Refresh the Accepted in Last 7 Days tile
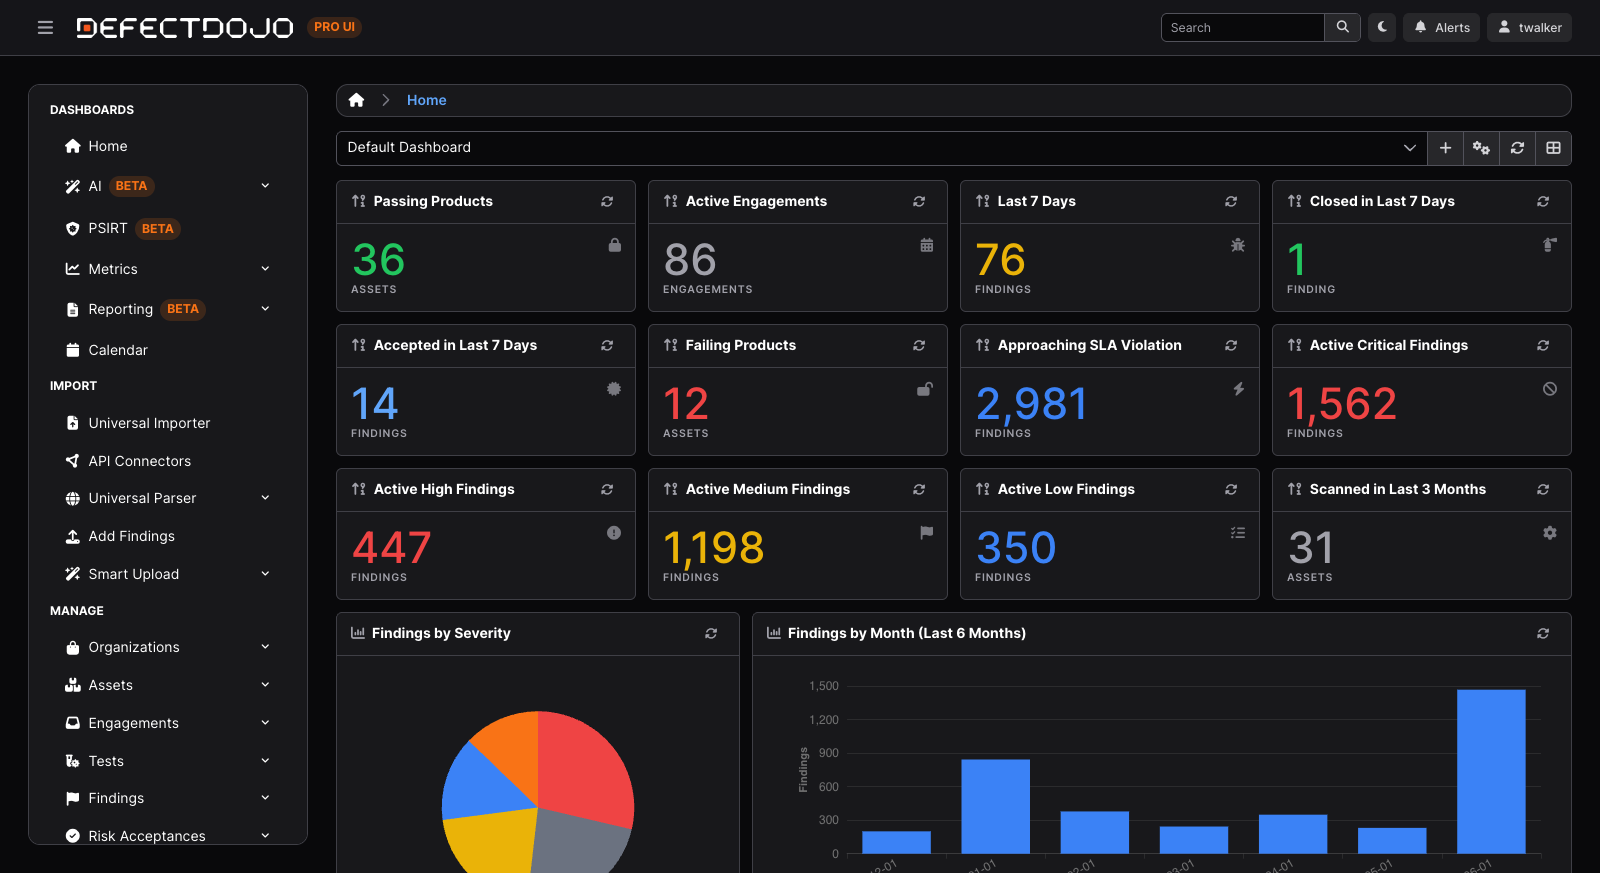The image size is (1600, 873). 607,346
